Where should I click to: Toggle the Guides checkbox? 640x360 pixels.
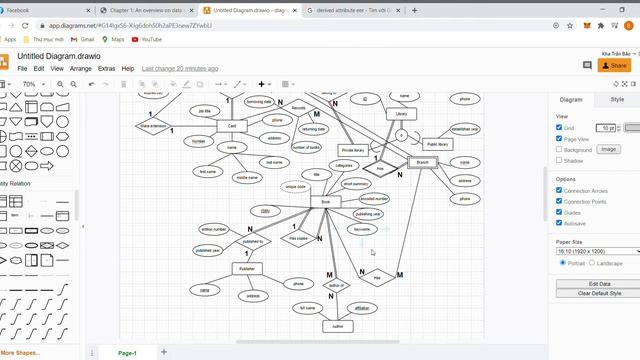559,212
